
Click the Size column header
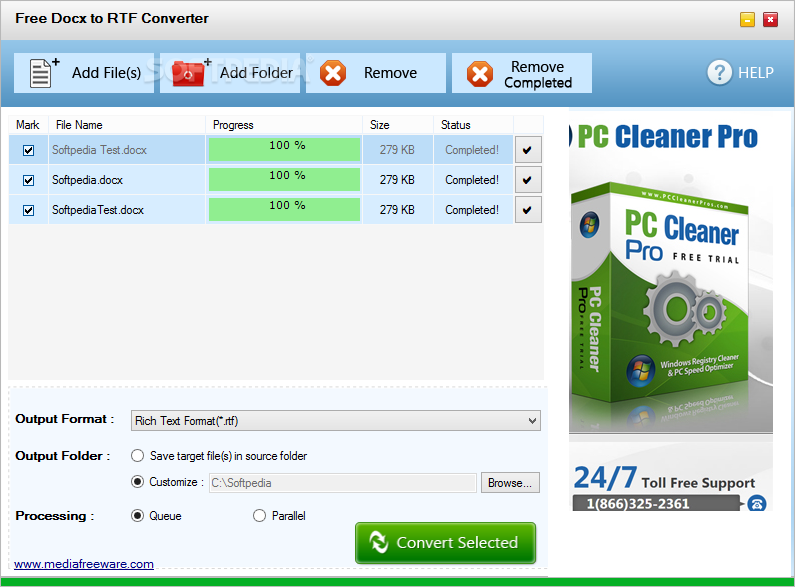coord(398,125)
